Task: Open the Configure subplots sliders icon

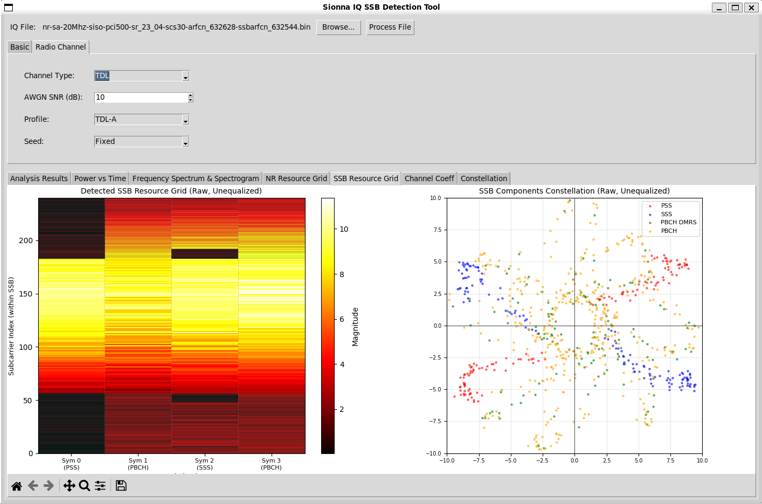Action: [x=100, y=486]
